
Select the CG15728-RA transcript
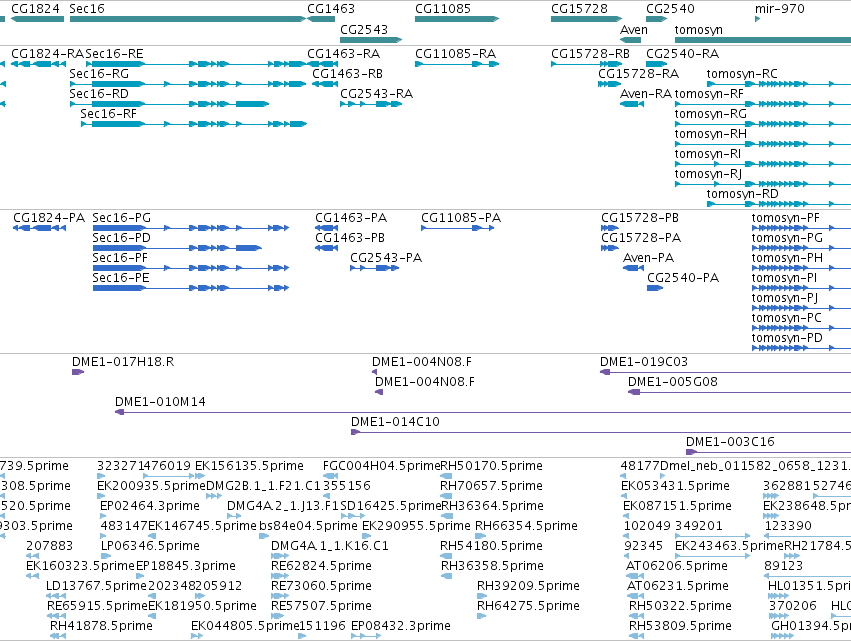(x=609, y=84)
